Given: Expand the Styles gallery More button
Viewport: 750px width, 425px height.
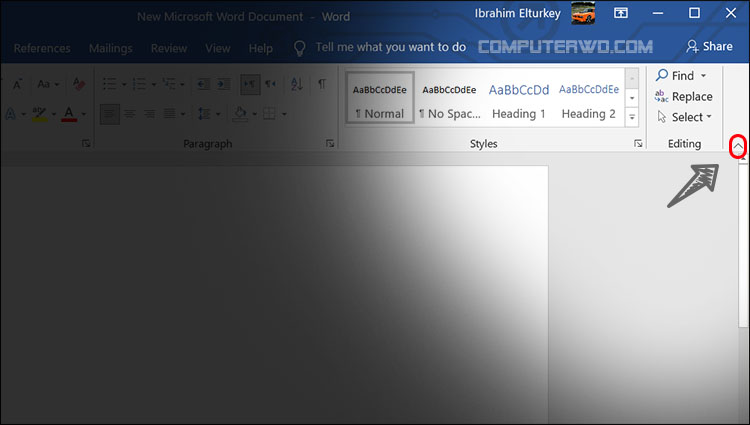Looking at the screenshot, I should coord(632,117).
